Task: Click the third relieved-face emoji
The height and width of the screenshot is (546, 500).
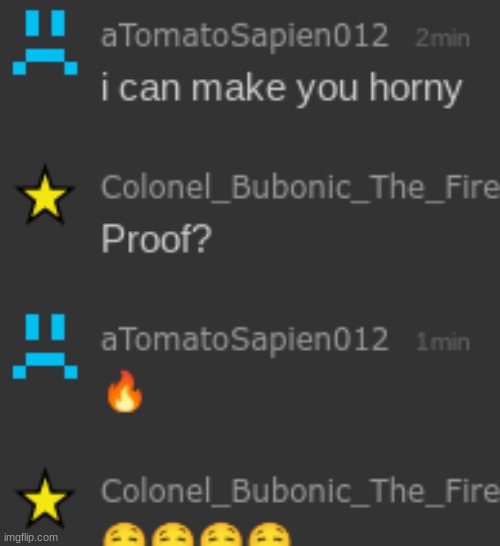Action: pyautogui.click(x=221, y=535)
